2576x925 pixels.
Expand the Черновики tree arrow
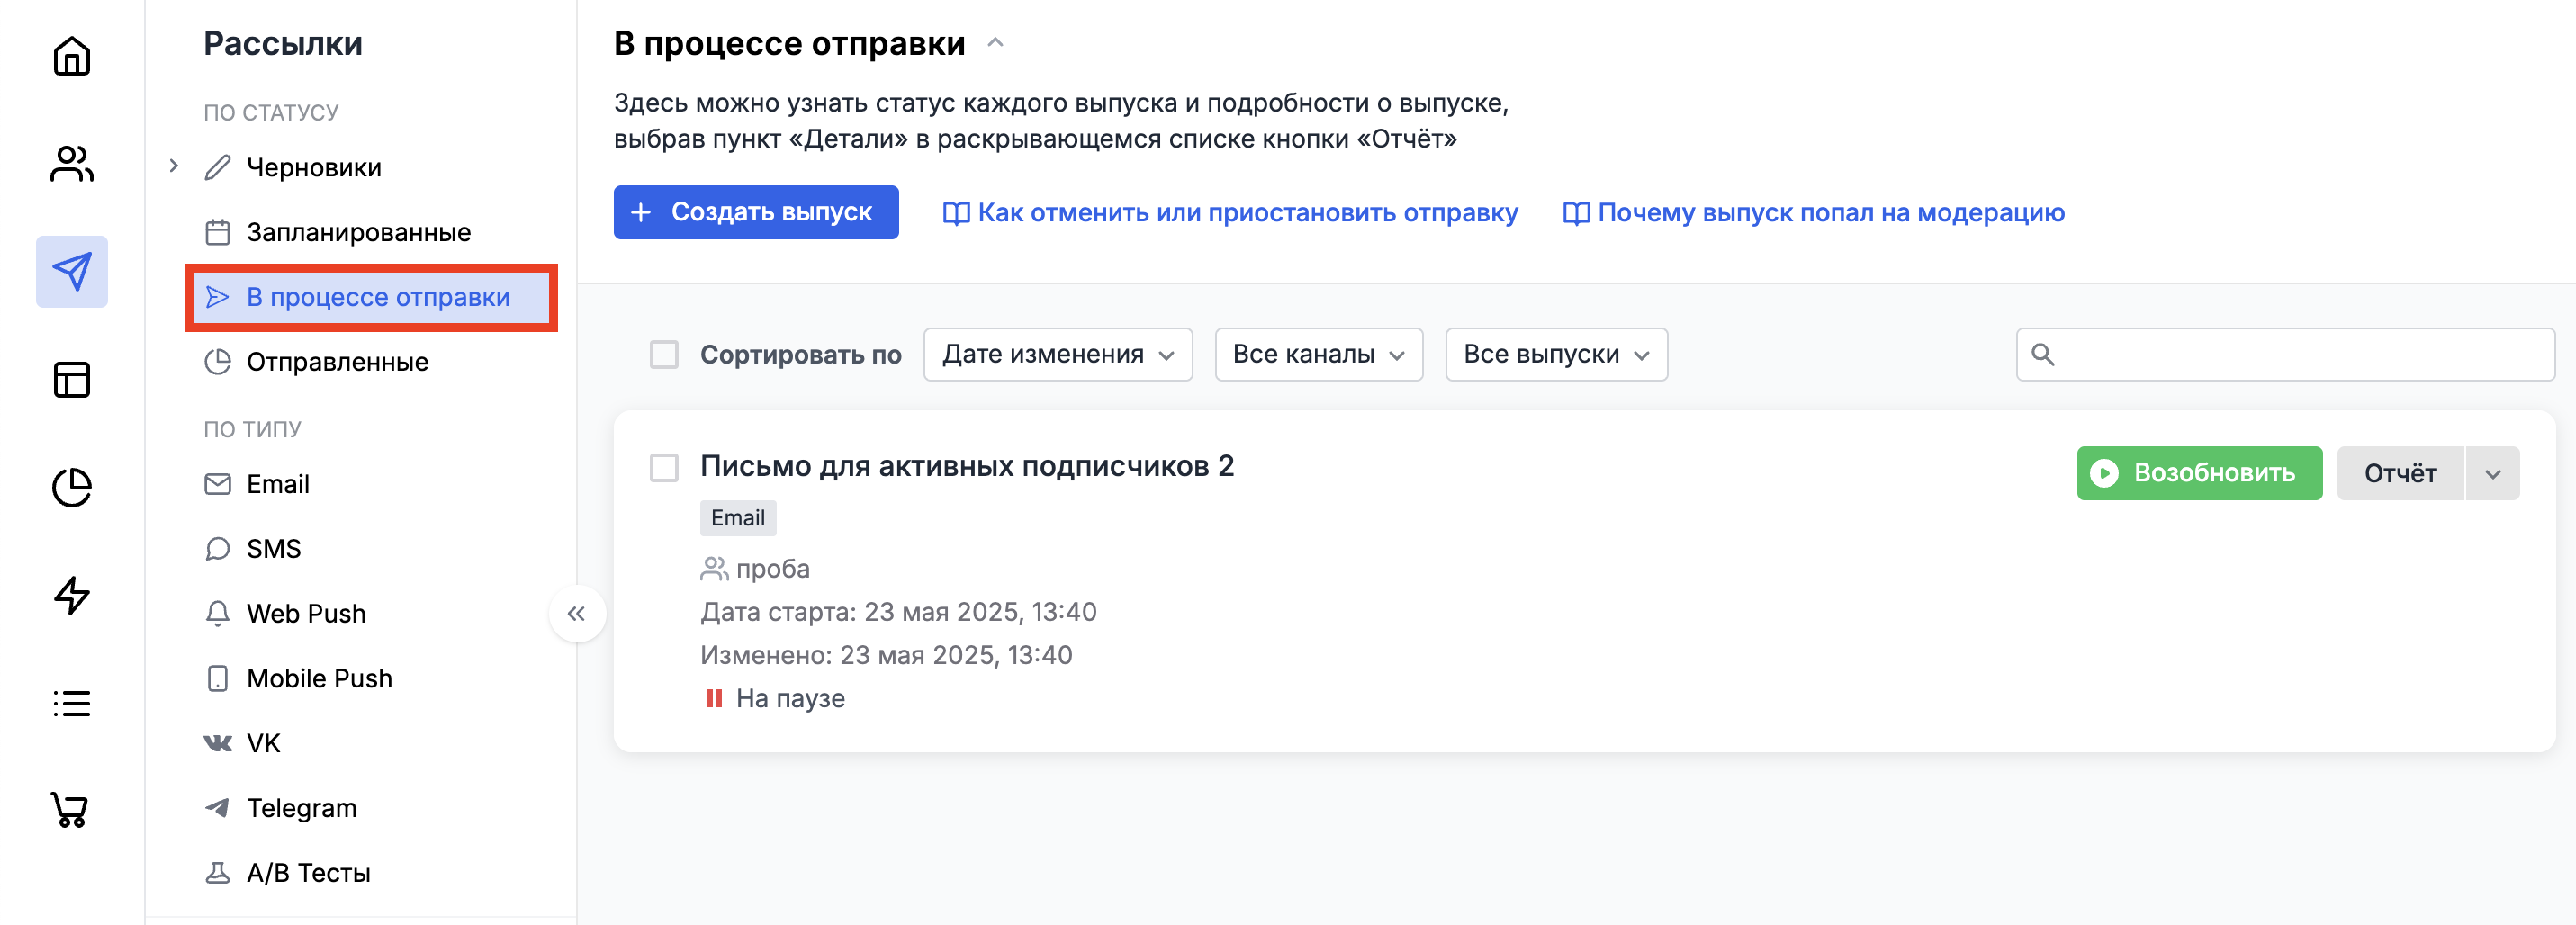[174, 166]
